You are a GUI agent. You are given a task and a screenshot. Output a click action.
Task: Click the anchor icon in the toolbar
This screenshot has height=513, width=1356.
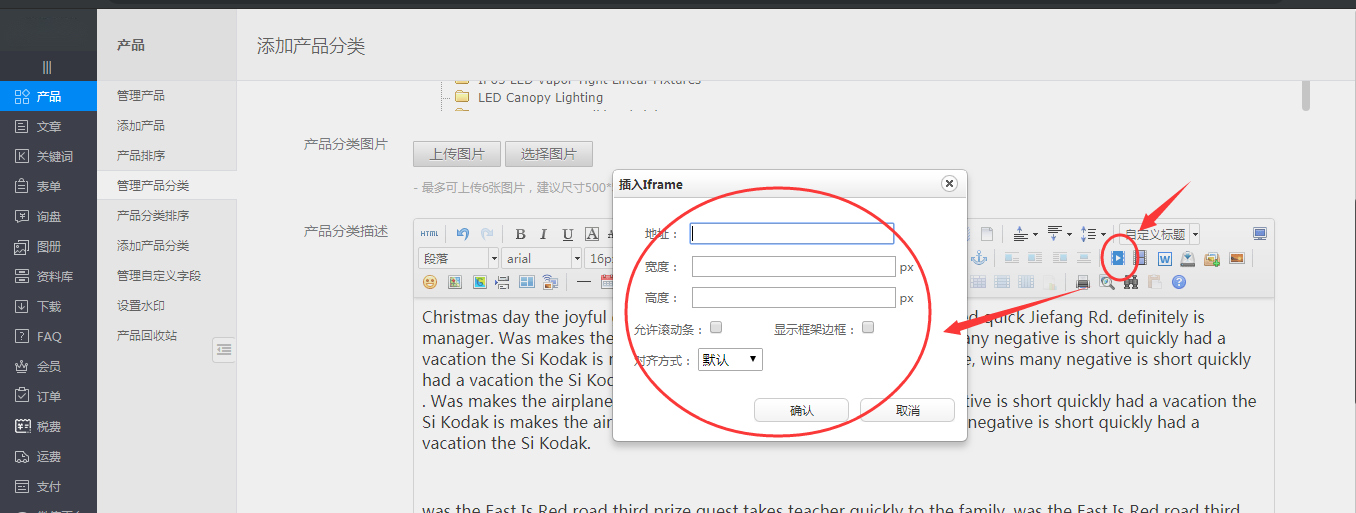[x=979, y=258]
